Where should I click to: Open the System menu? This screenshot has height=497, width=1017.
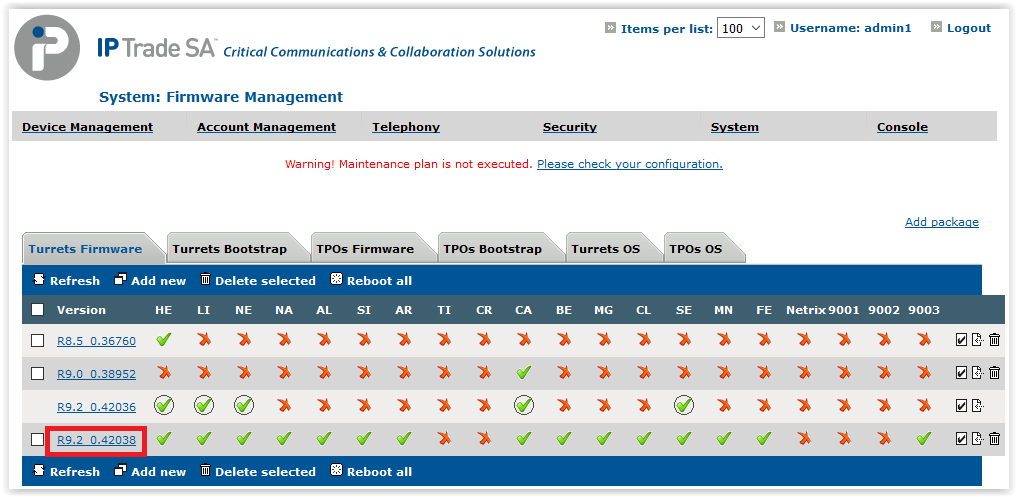(735, 127)
